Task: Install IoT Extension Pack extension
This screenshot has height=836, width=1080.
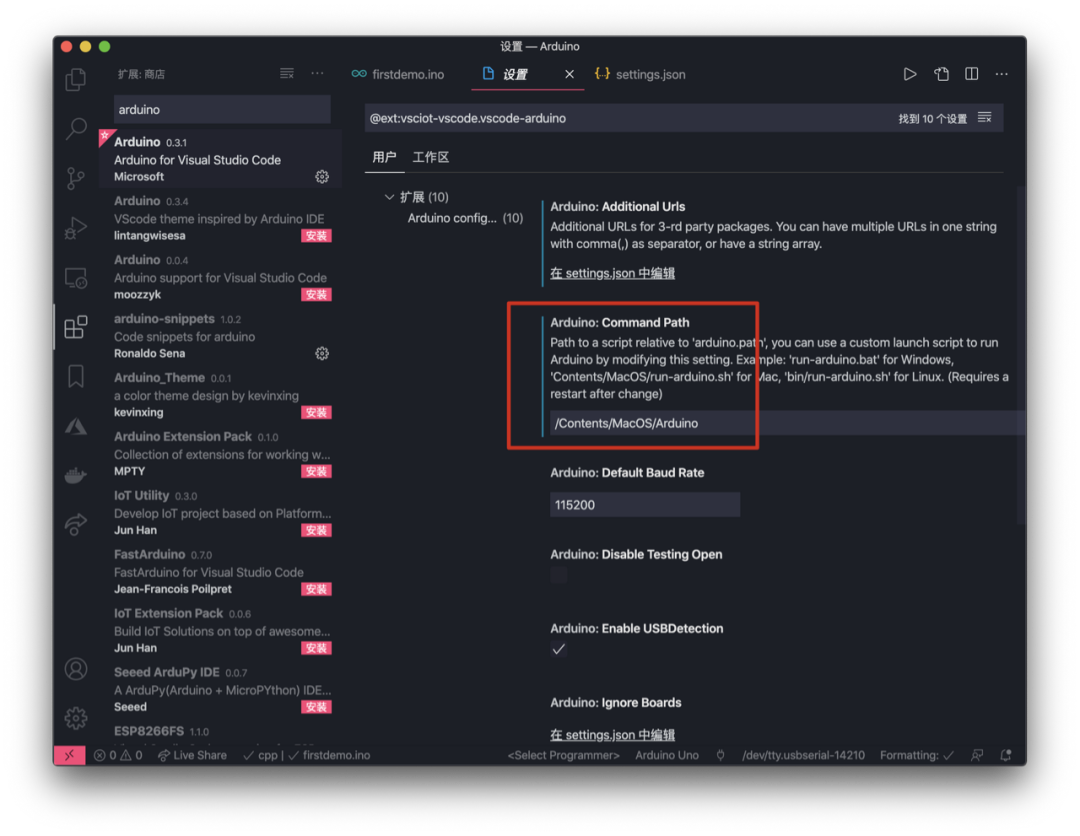Action: 316,648
